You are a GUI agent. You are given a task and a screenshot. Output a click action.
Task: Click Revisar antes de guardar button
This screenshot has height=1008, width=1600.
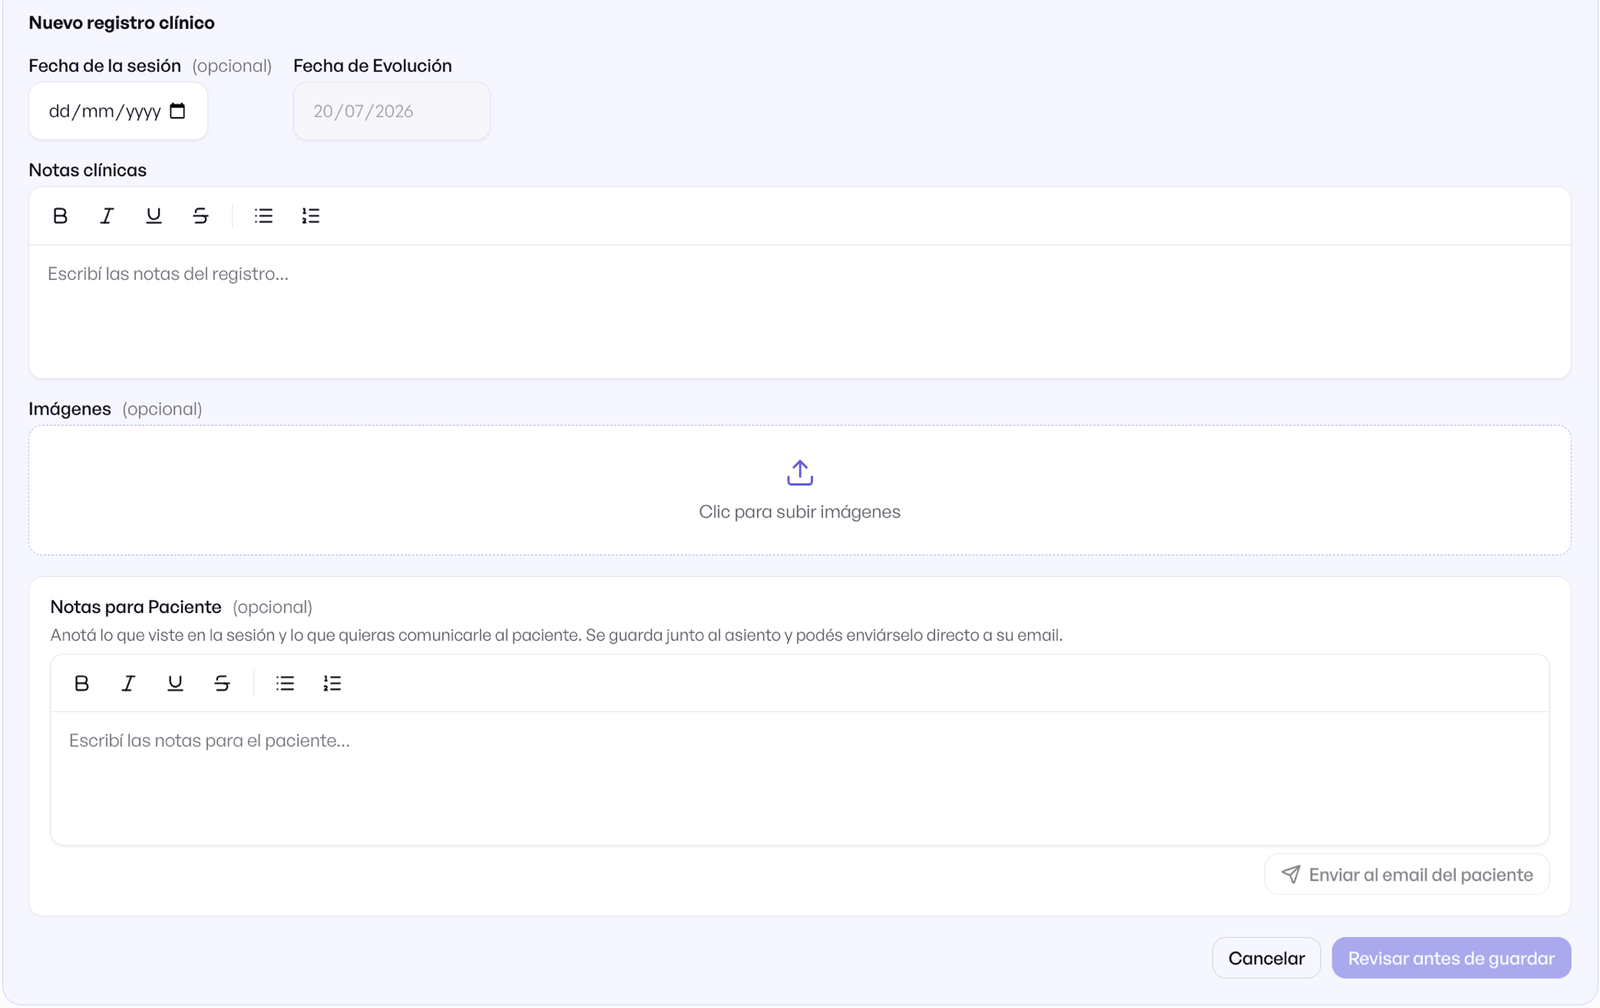click(x=1451, y=958)
